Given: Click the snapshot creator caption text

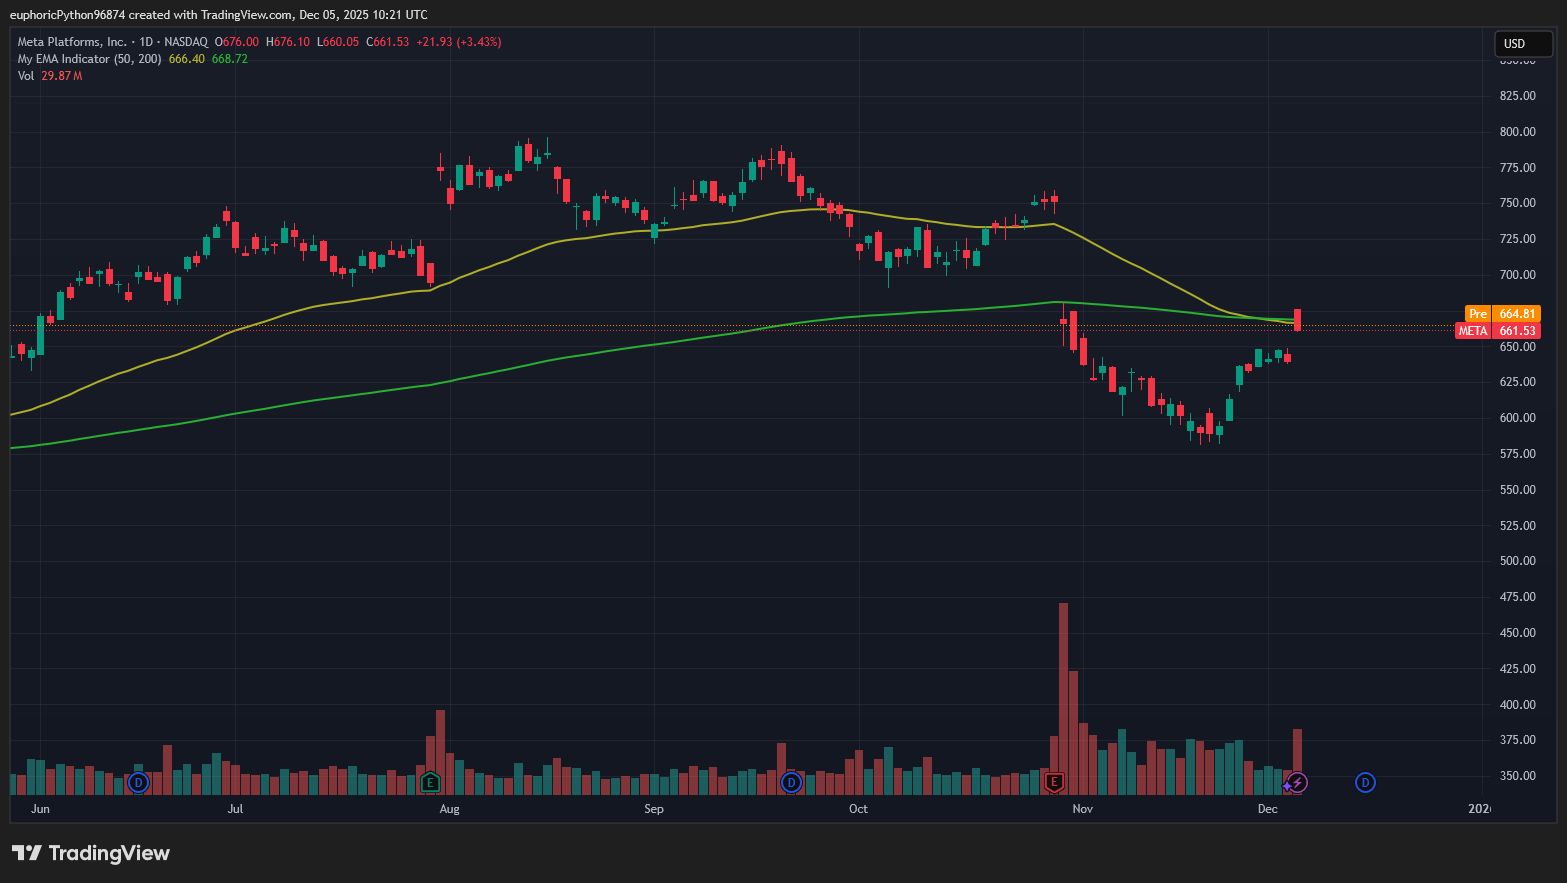Looking at the screenshot, I should click(218, 15).
